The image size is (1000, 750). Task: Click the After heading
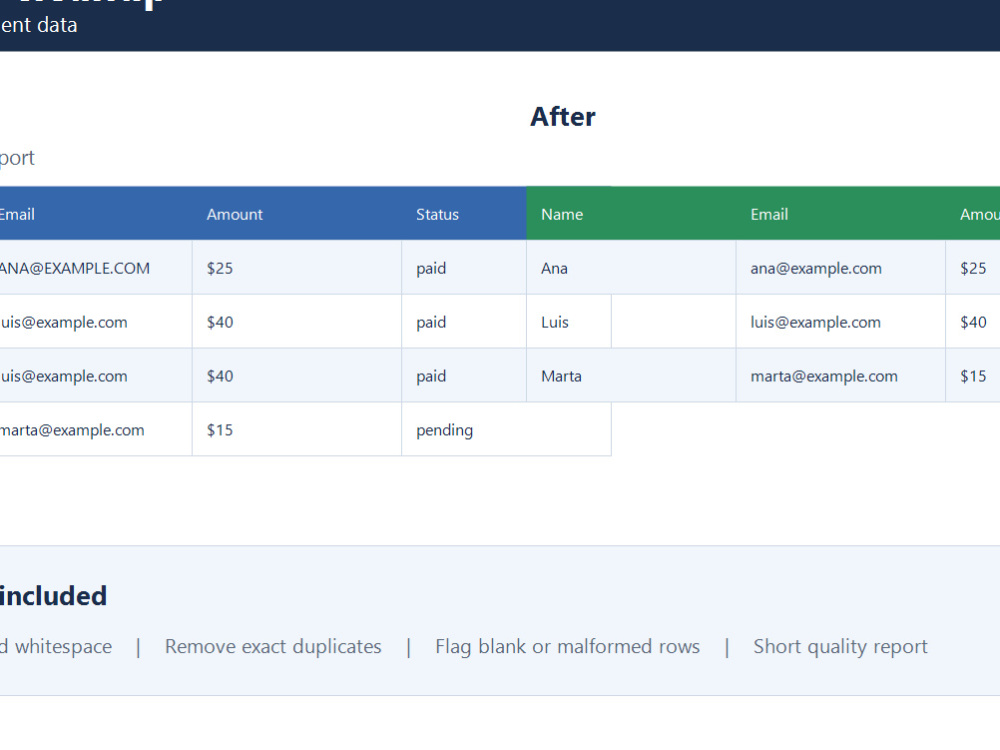click(562, 117)
